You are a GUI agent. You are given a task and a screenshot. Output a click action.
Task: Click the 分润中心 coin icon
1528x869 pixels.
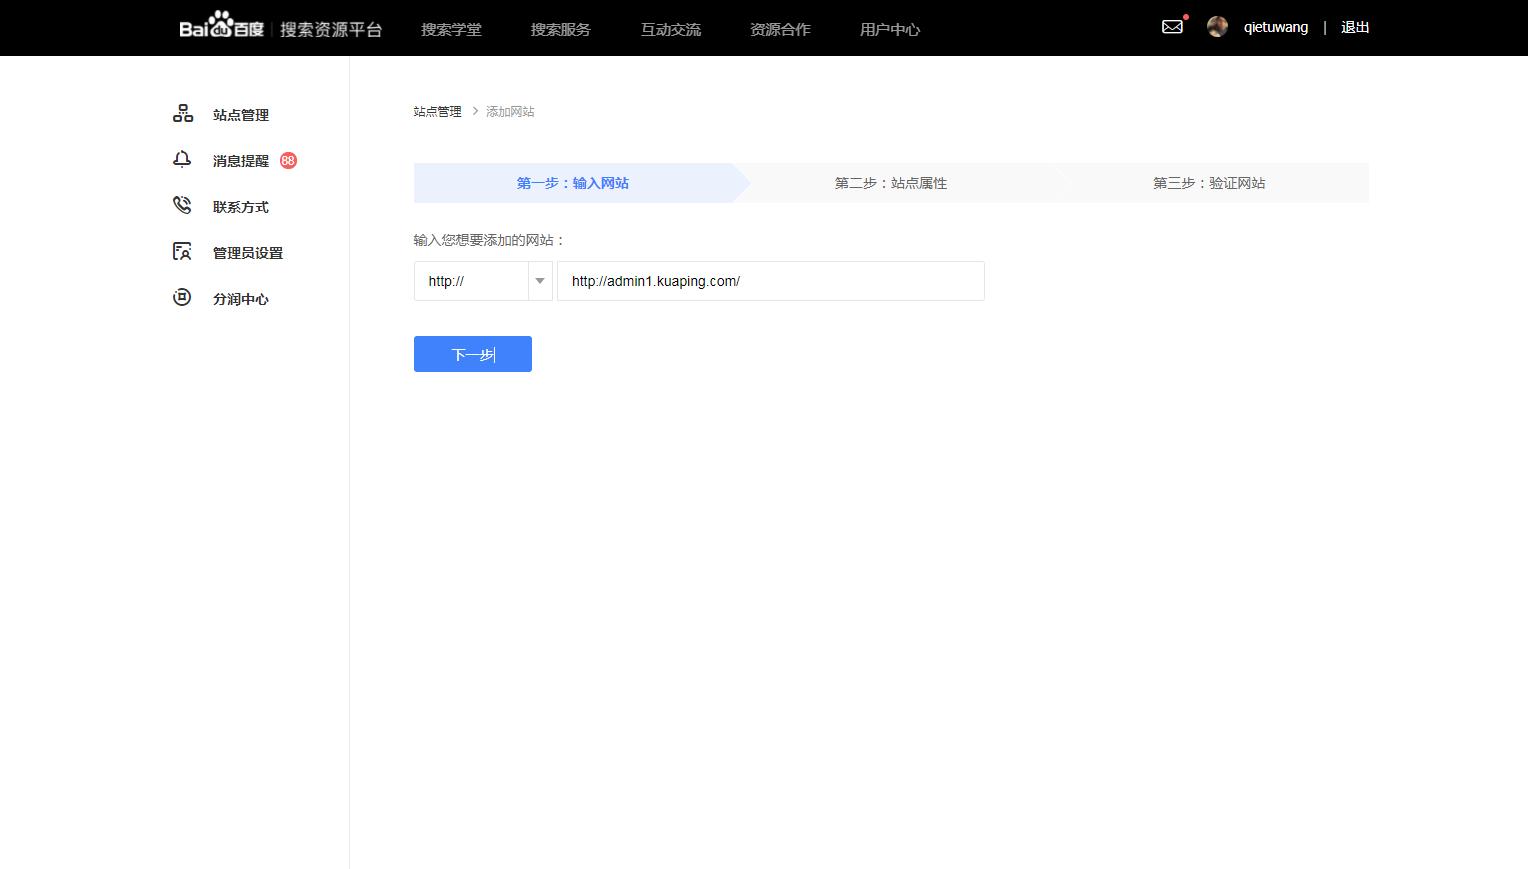click(x=182, y=298)
